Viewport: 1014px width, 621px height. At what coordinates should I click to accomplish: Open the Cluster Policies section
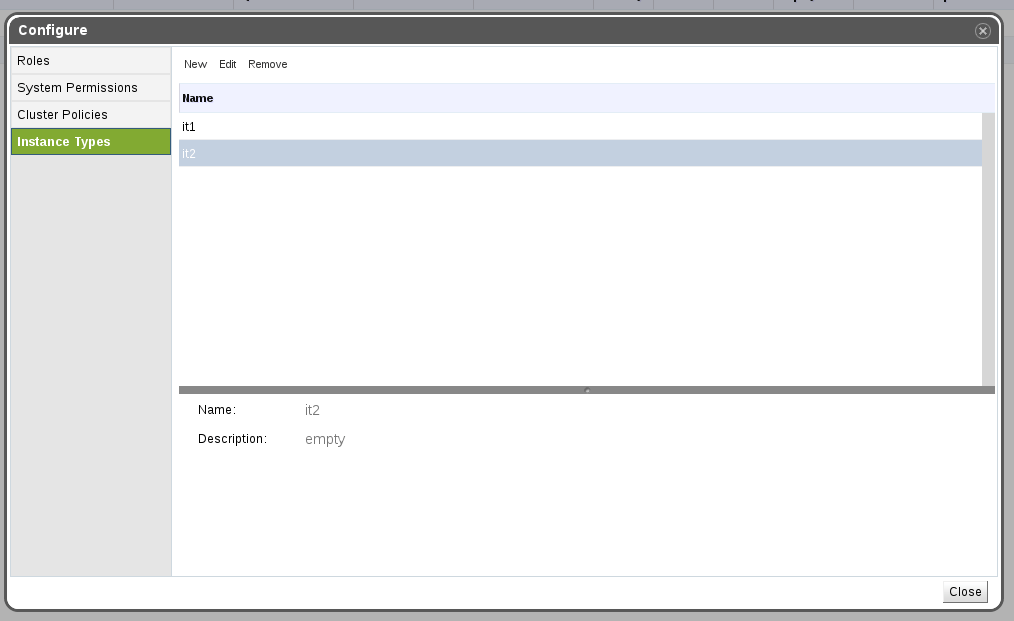91,115
